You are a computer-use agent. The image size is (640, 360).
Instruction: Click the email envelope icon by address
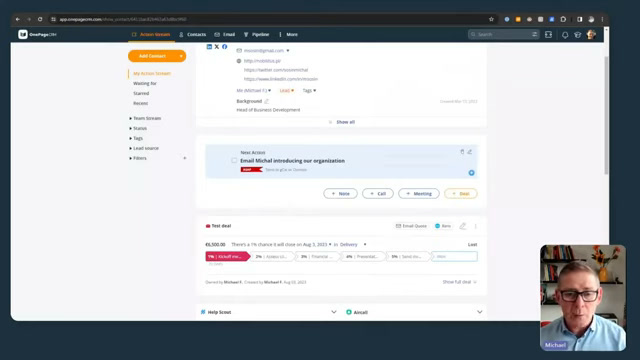pos(239,51)
